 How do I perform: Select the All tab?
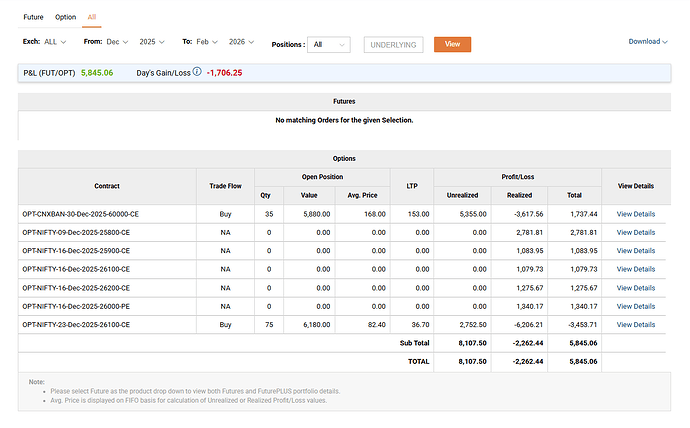[x=92, y=17]
